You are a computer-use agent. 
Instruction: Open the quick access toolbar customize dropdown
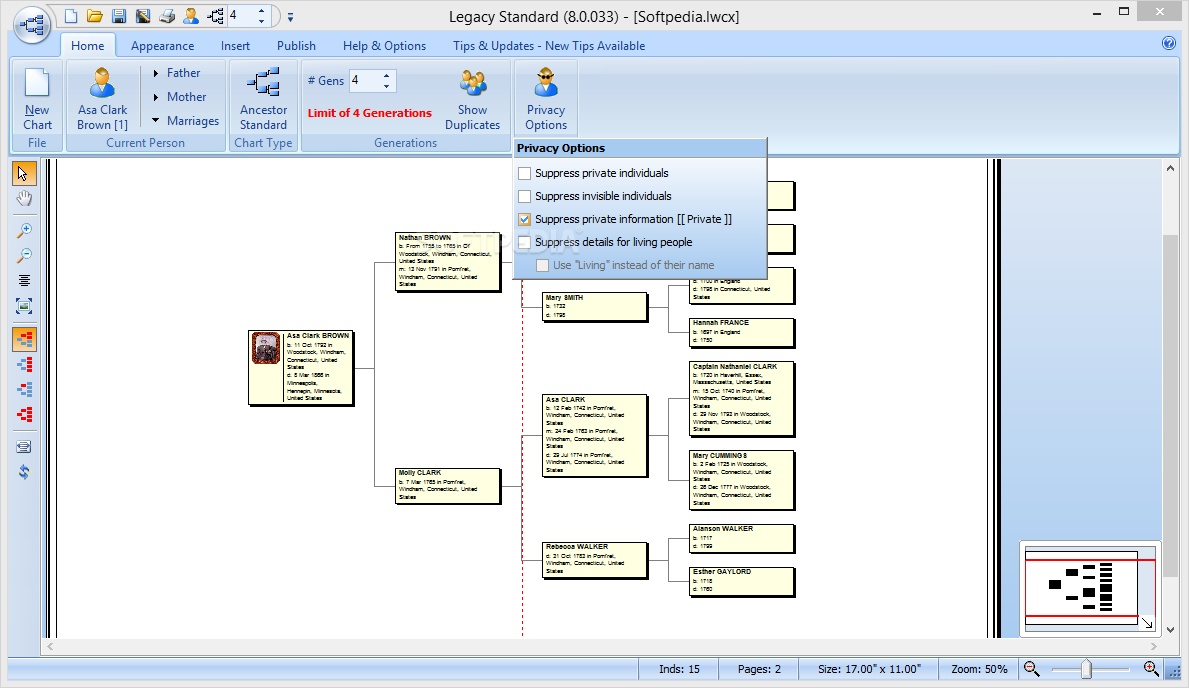pyautogui.click(x=290, y=17)
